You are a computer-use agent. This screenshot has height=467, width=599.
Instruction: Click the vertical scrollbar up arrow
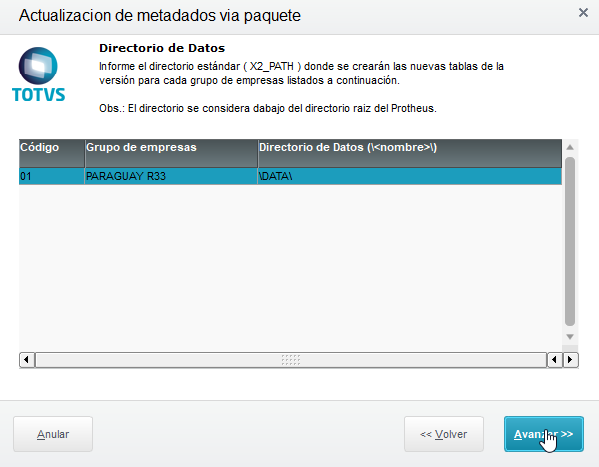click(570, 147)
